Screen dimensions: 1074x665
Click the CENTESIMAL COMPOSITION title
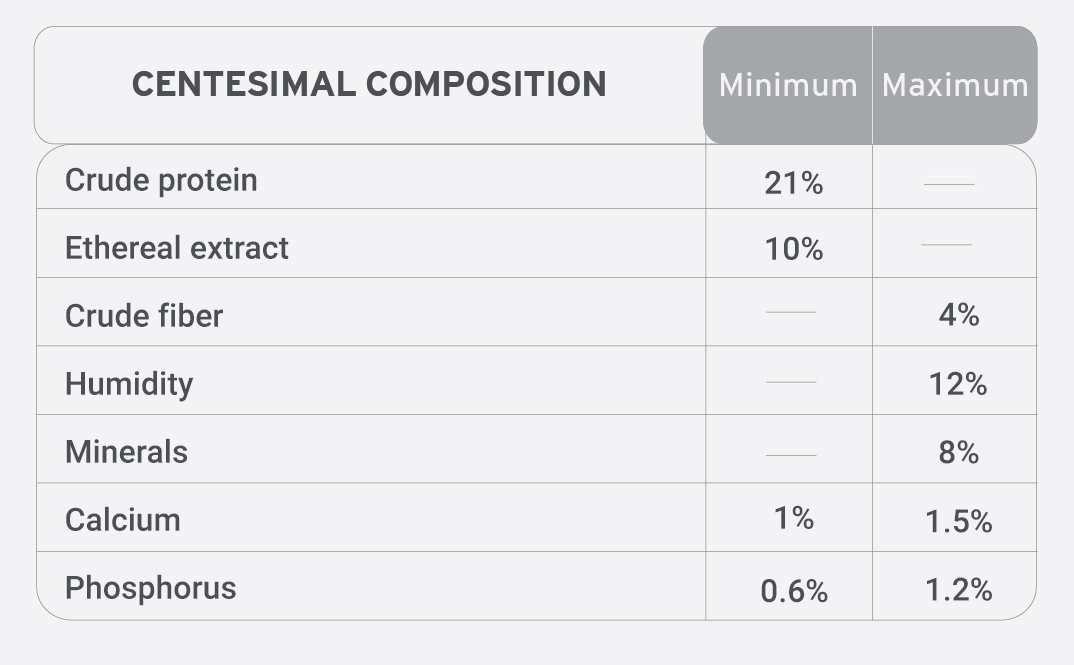369,84
